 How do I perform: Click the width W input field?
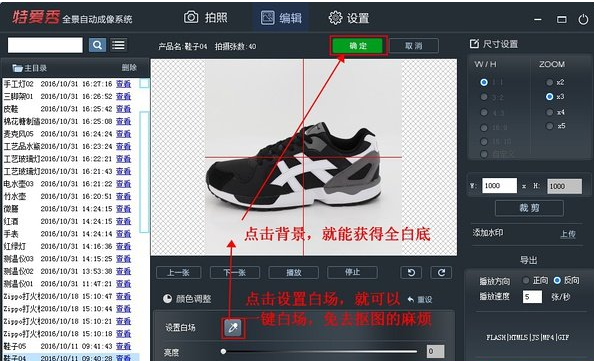(499, 186)
